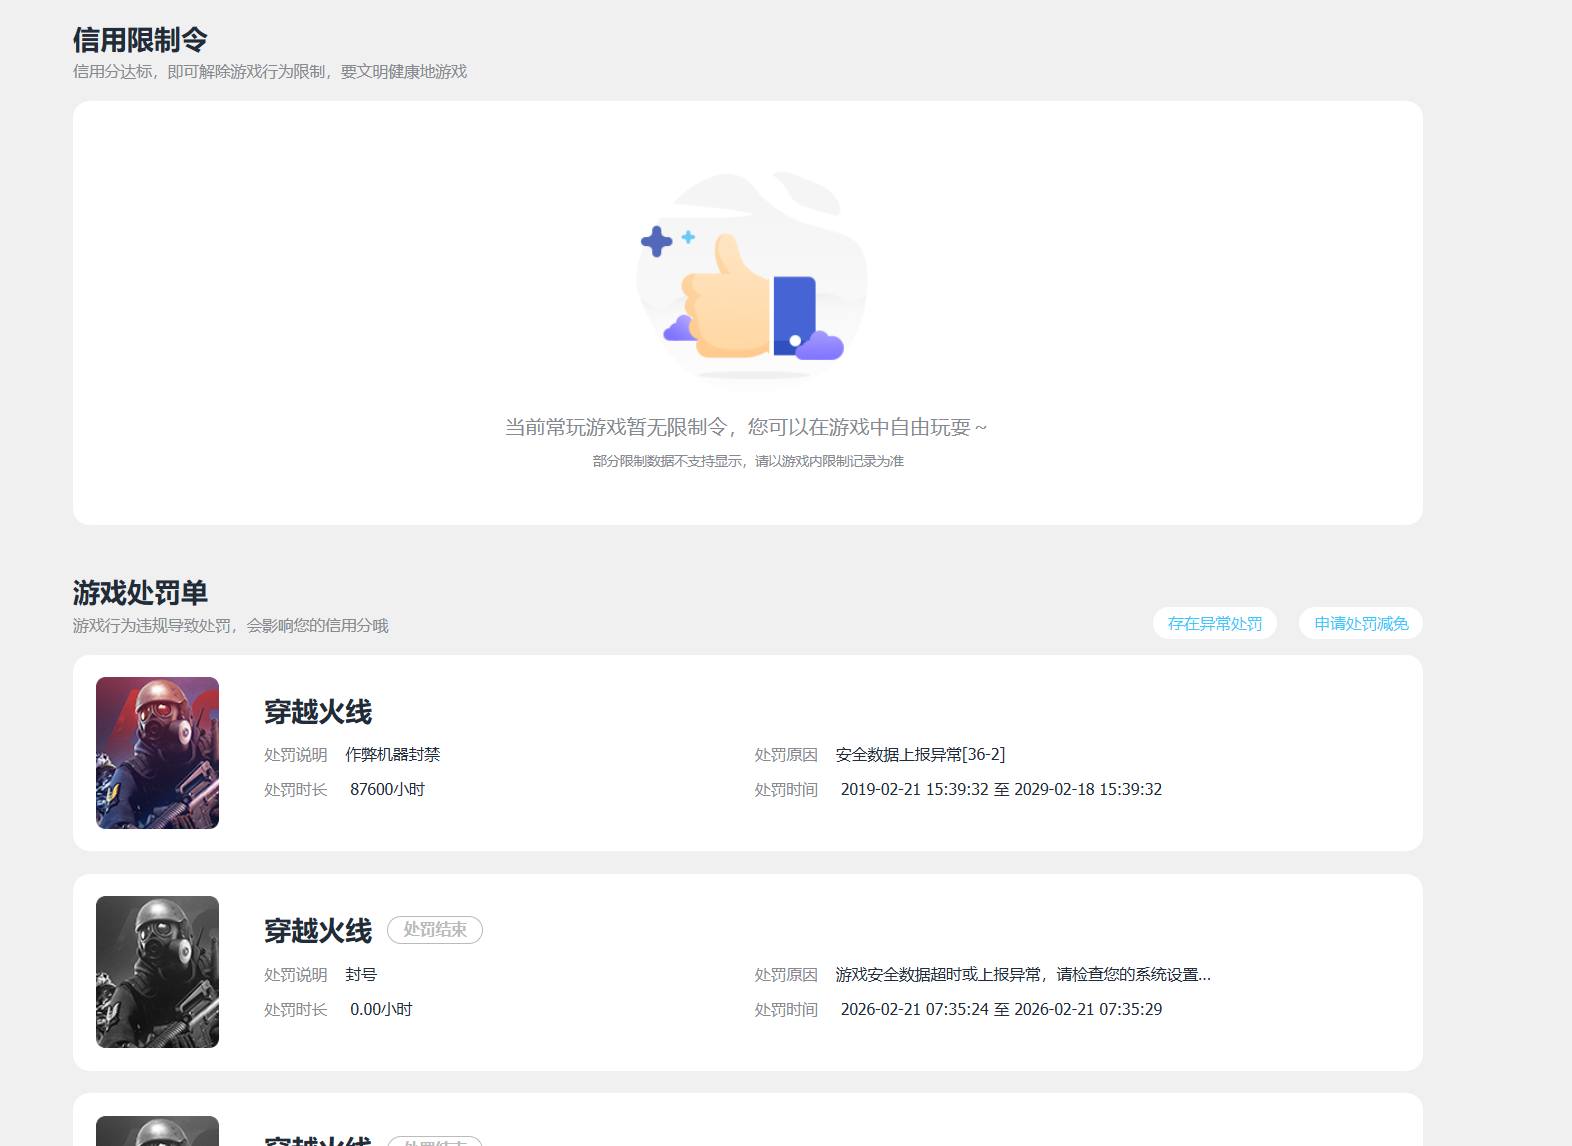Click the reason 安全数据上报异常[36-2]

click(x=920, y=755)
